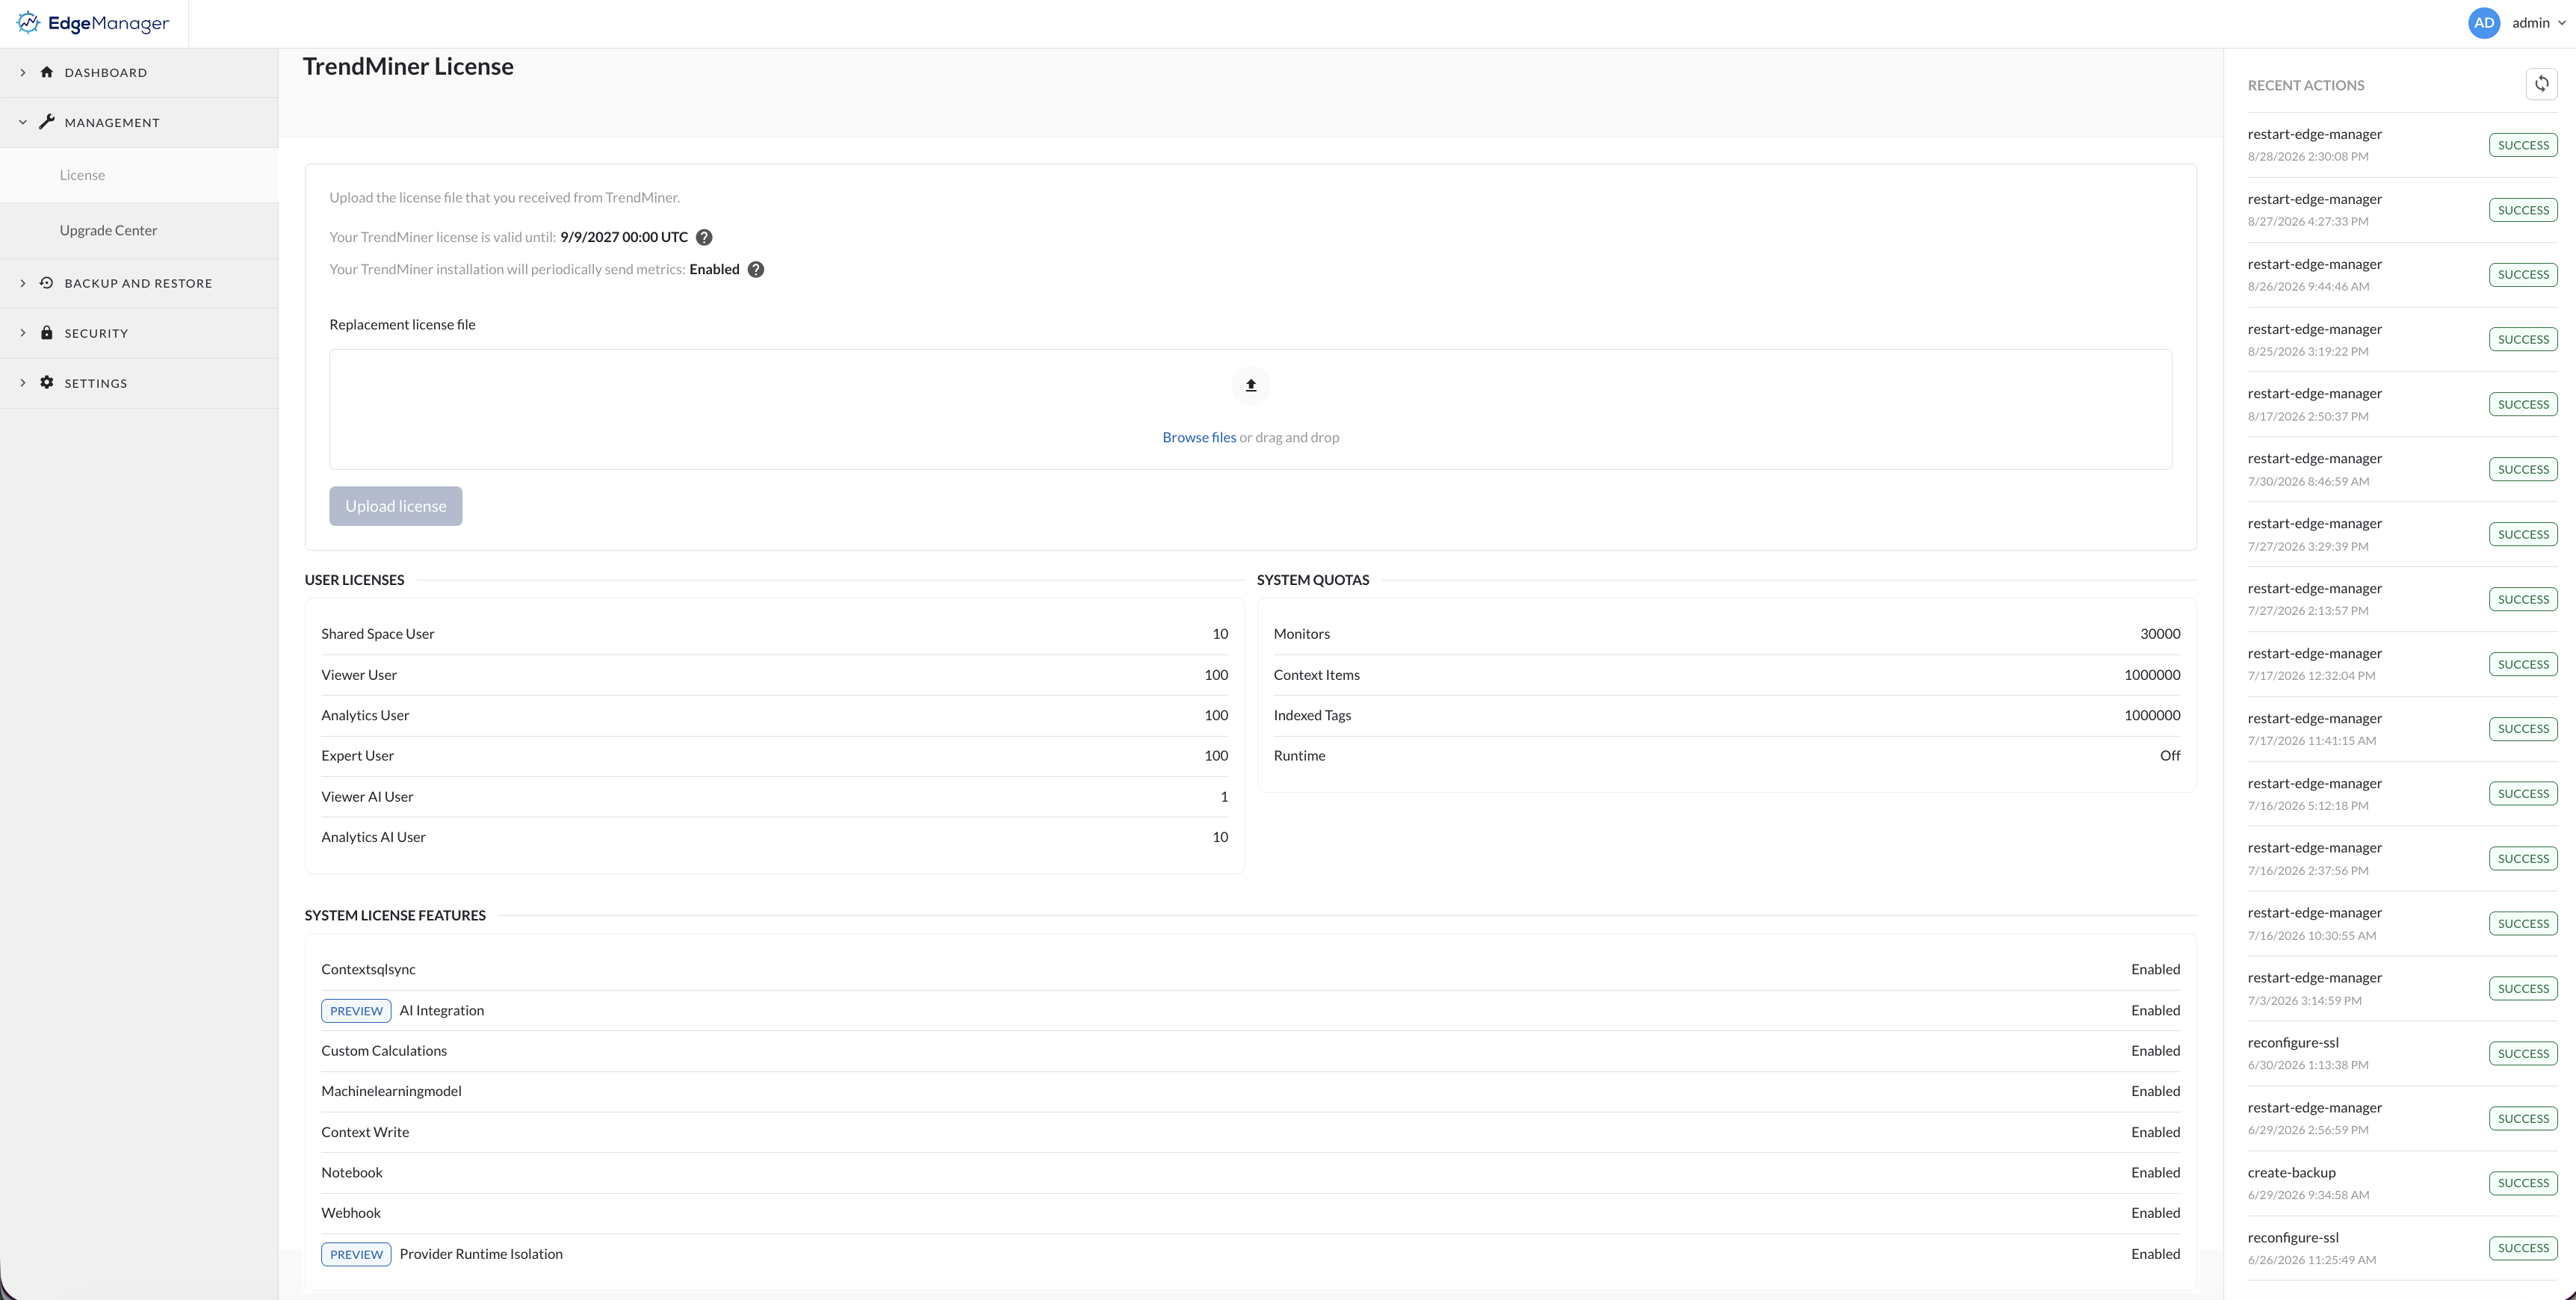
Task: Click reconfigure-ssl entry dated 6/30/2026
Action: pyautogui.click(x=2401, y=1053)
